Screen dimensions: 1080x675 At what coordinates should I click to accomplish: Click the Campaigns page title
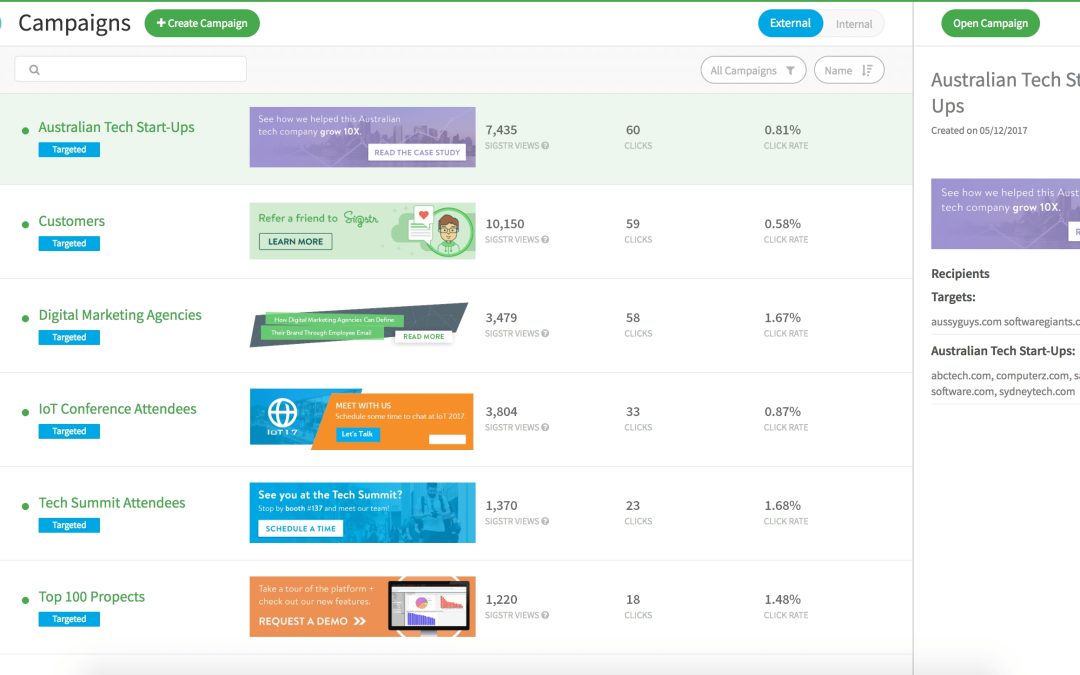pos(74,23)
